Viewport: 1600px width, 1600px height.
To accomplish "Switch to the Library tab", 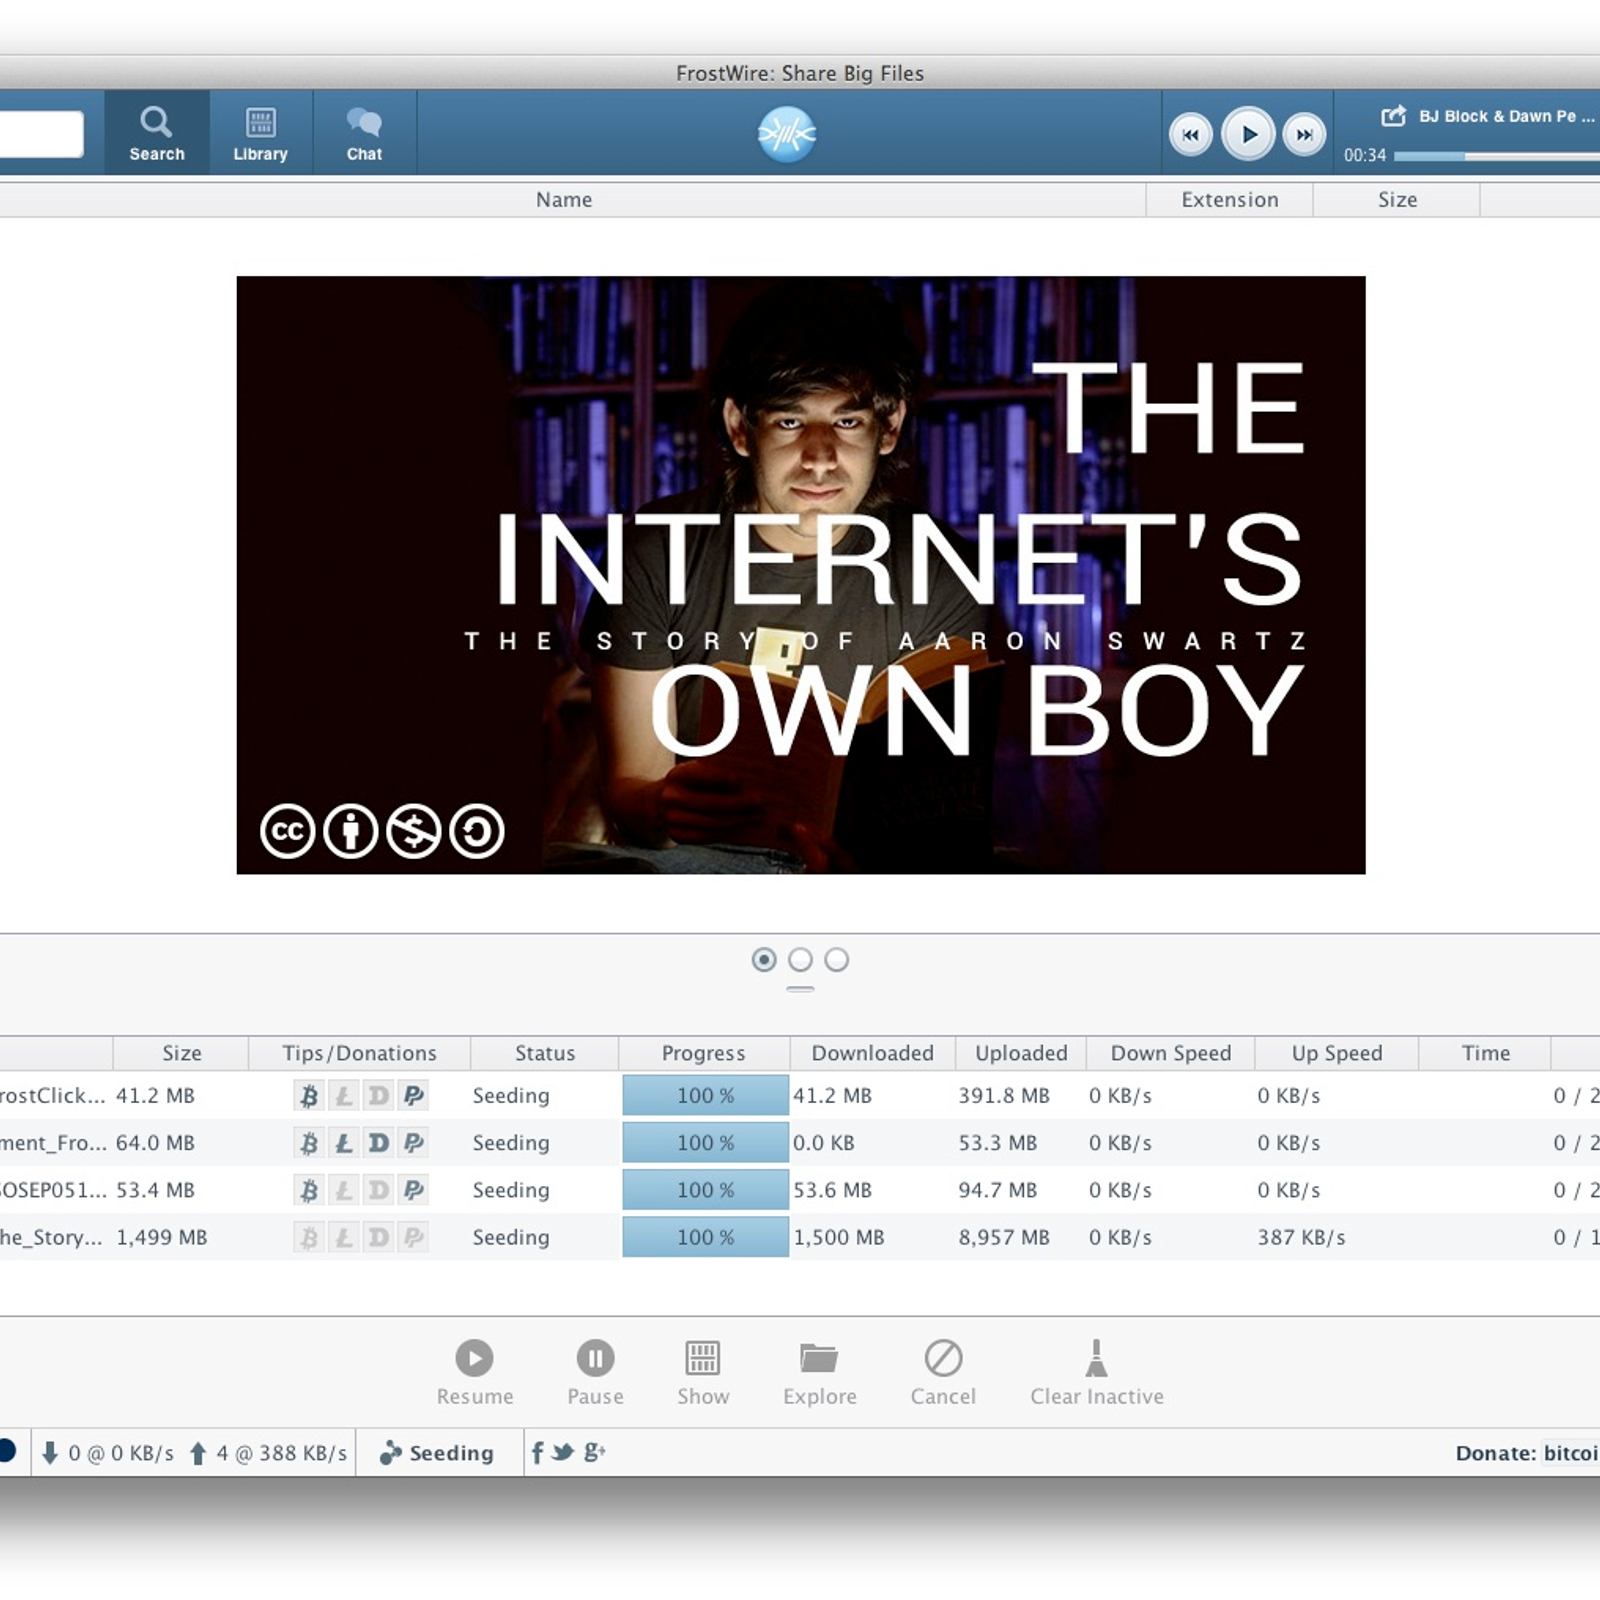I will pyautogui.click(x=261, y=133).
